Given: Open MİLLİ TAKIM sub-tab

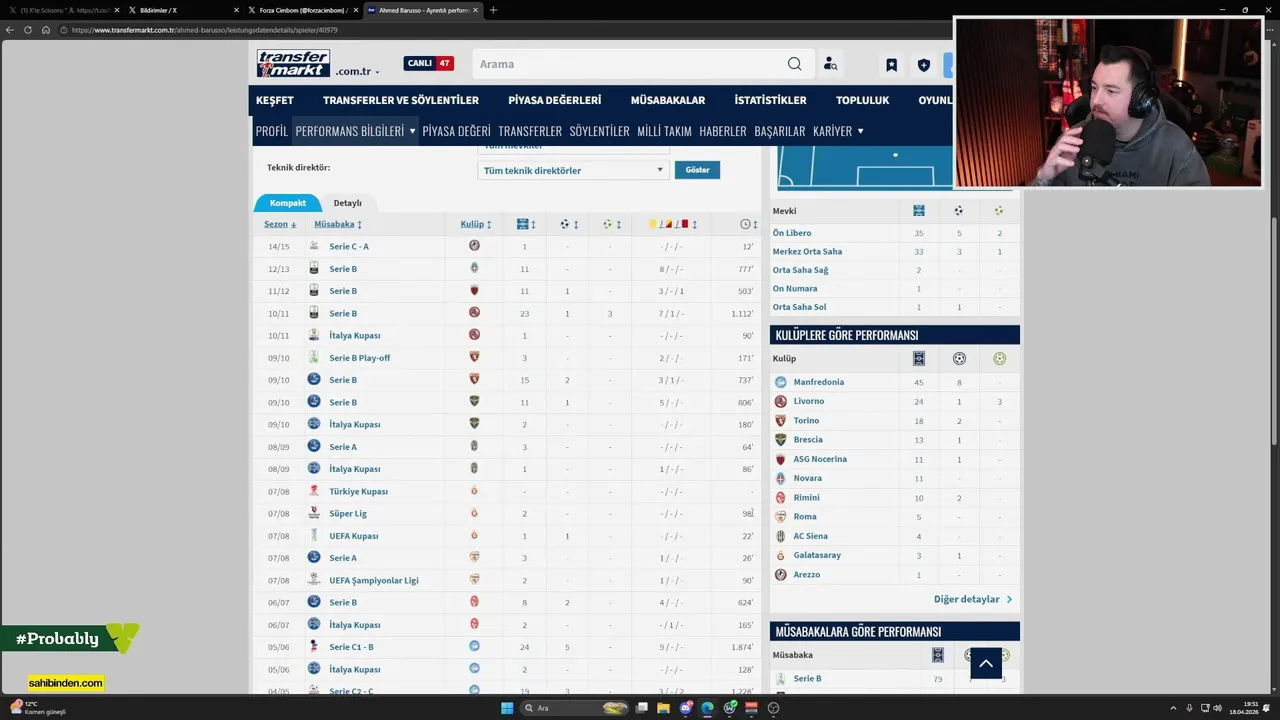Looking at the screenshot, I should tap(664, 131).
